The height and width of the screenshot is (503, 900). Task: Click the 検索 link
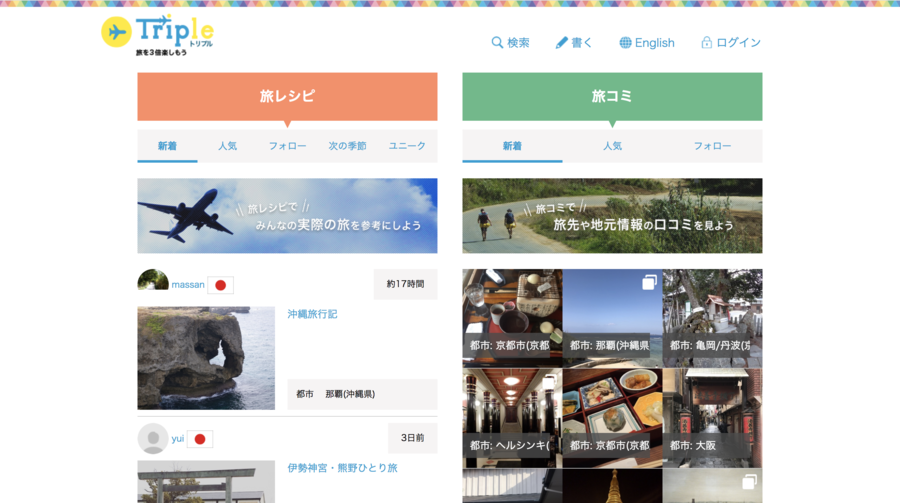point(511,42)
